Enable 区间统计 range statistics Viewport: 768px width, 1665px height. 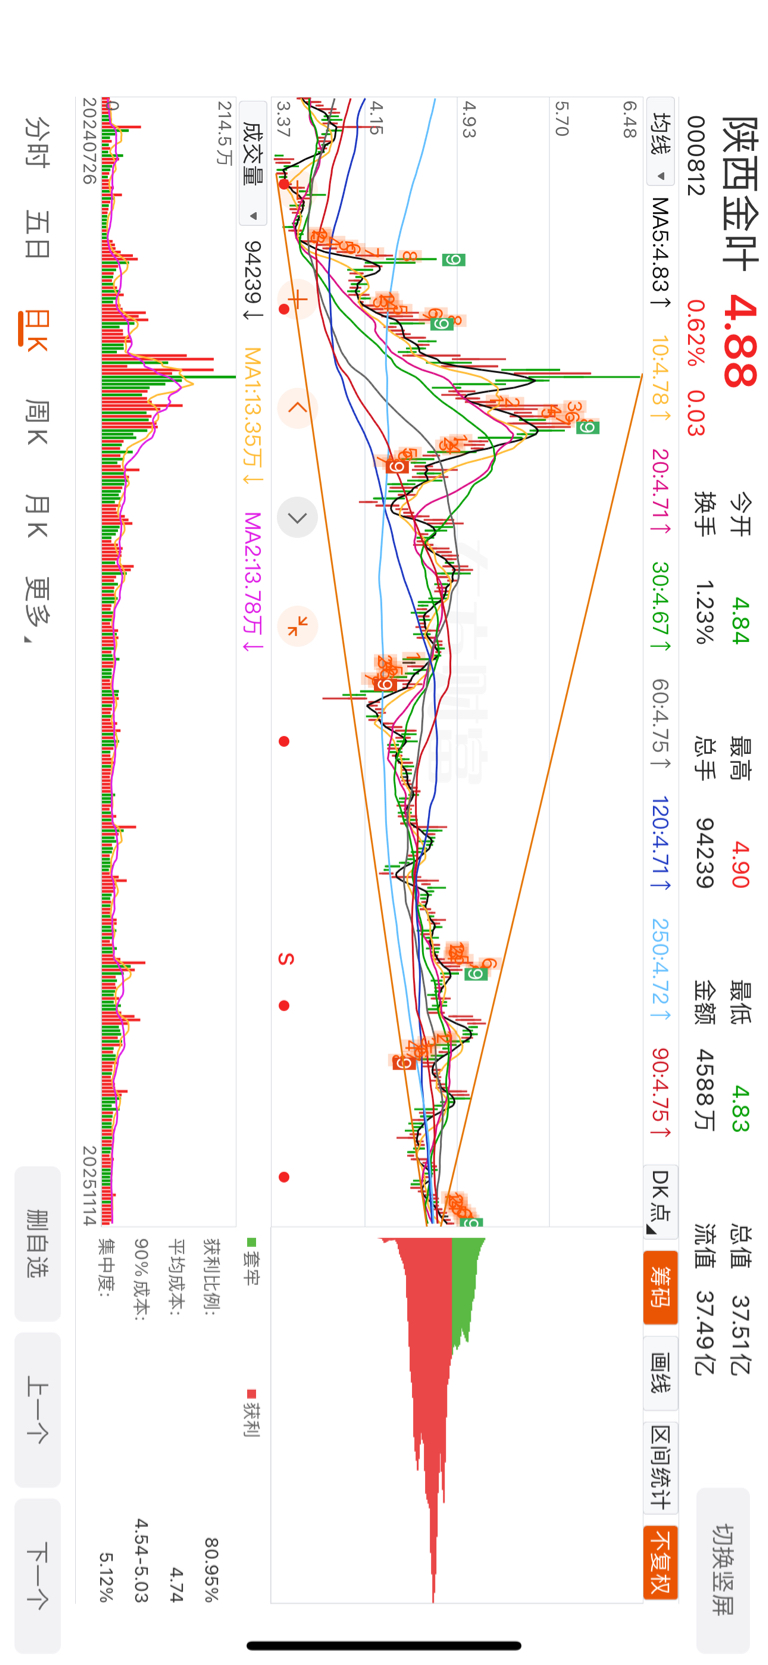pos(660,1467)
